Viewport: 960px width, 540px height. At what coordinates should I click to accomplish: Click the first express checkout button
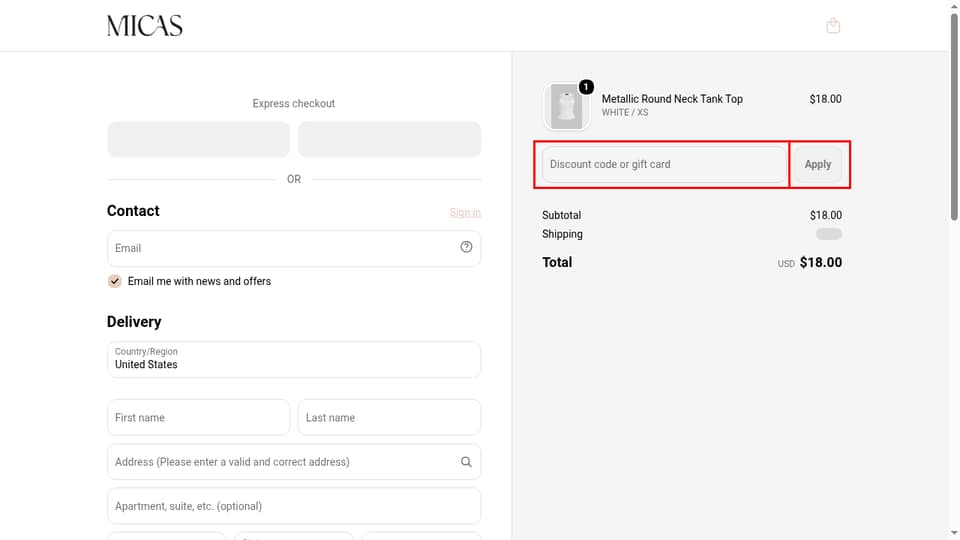tap(198, 139)
